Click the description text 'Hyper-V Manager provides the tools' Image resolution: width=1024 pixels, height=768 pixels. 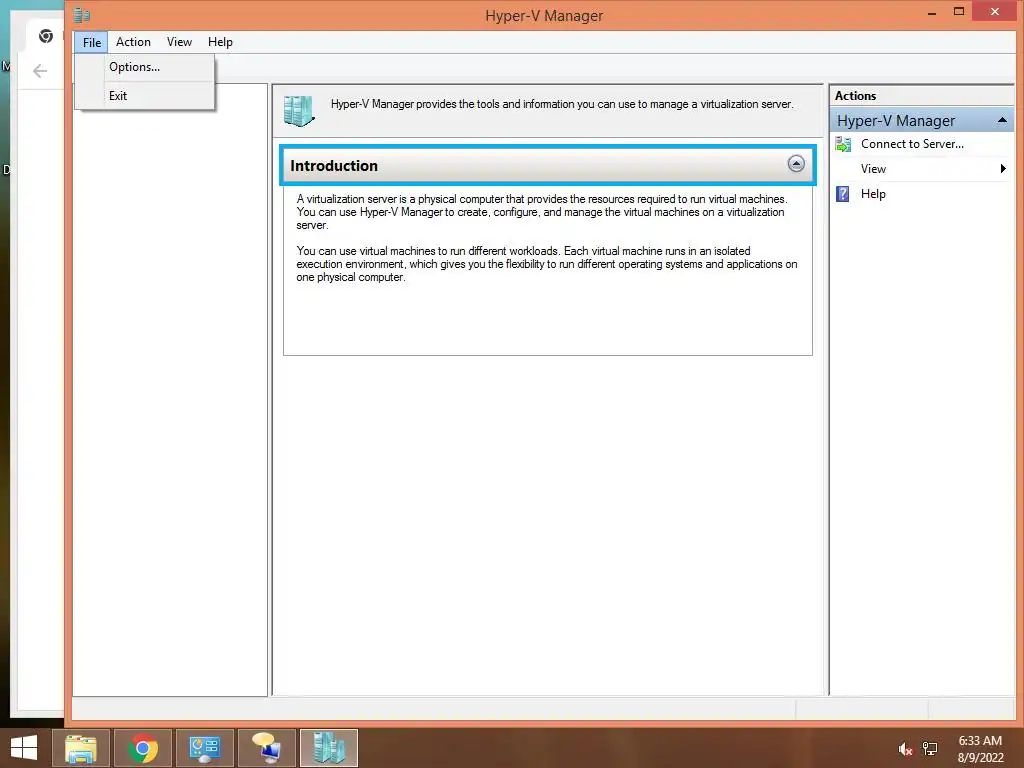click(562, 104)
